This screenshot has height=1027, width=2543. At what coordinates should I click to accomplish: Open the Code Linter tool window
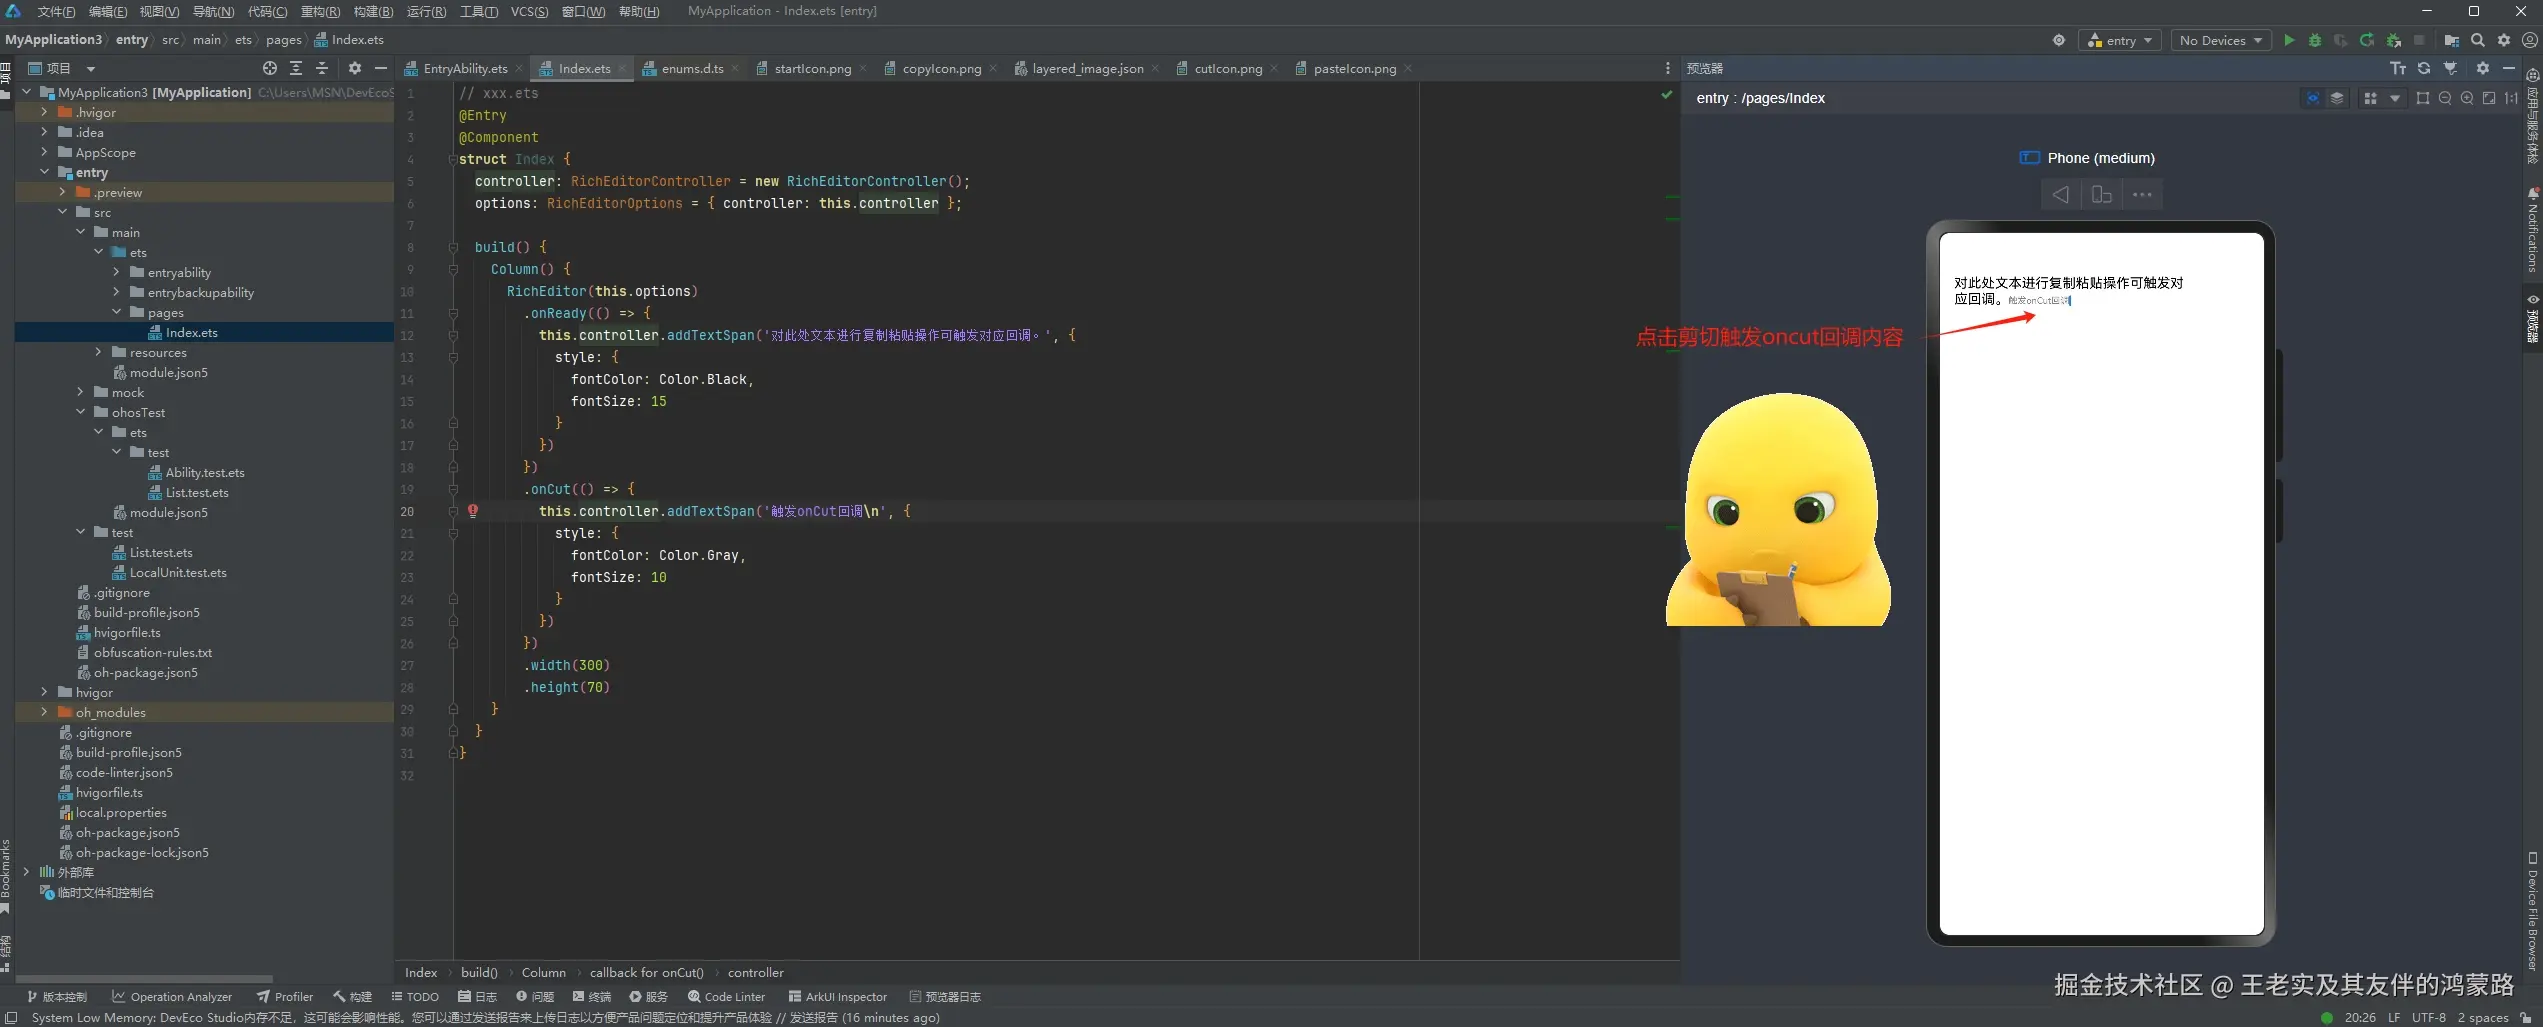(727, 997)
